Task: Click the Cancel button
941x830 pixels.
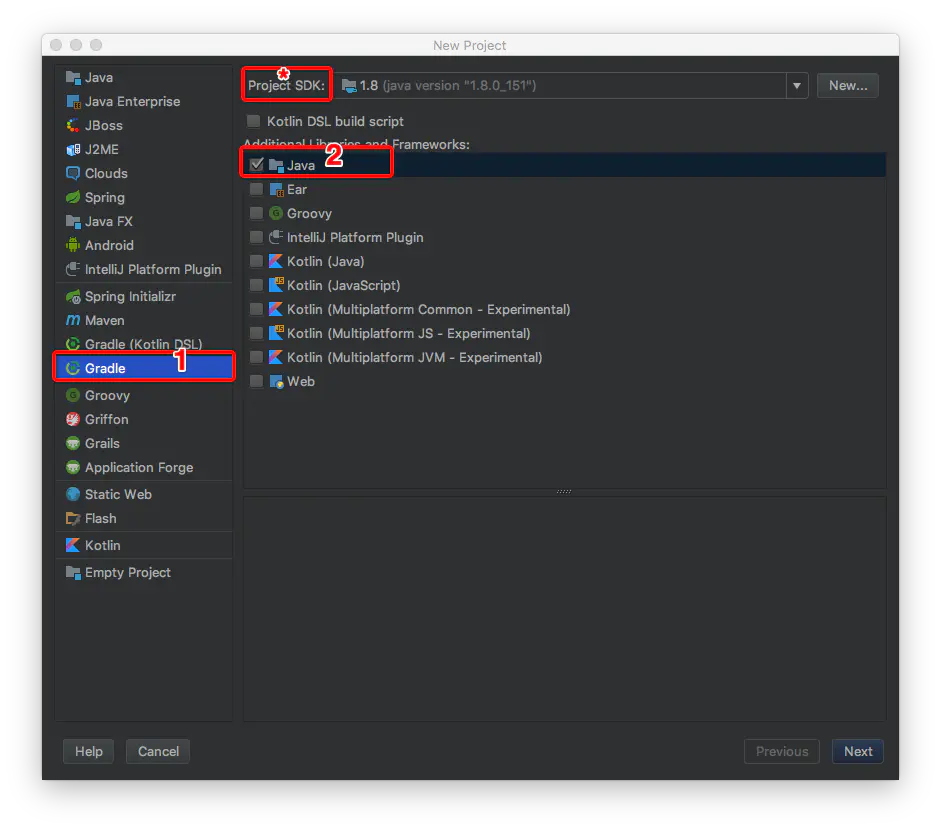Action: pyautogui.click(x=158, y=751)
